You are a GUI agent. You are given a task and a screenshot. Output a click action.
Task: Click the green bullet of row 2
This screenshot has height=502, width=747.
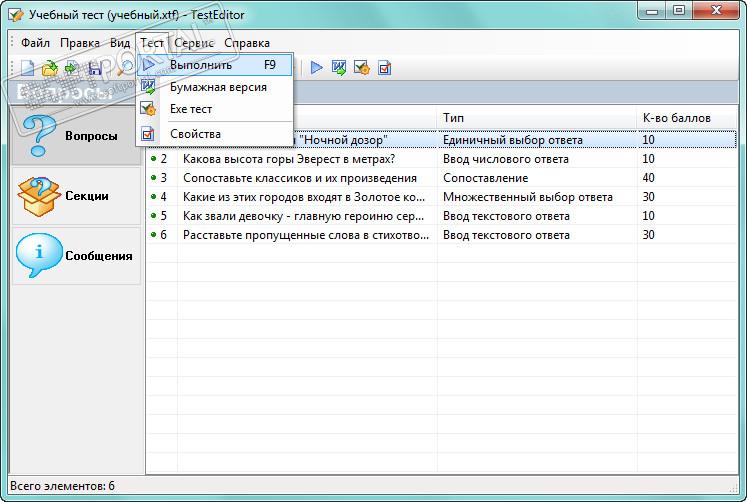click(153, 159)
